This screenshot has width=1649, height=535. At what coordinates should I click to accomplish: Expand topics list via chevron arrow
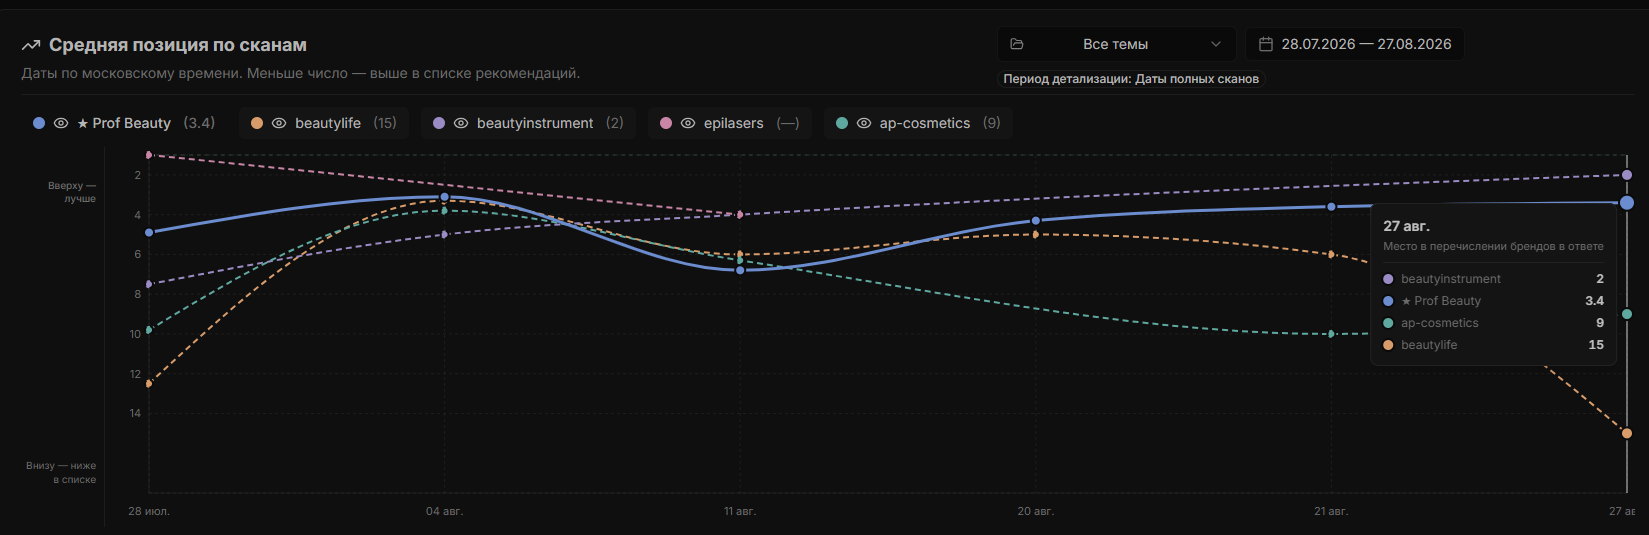(1216, 44)
